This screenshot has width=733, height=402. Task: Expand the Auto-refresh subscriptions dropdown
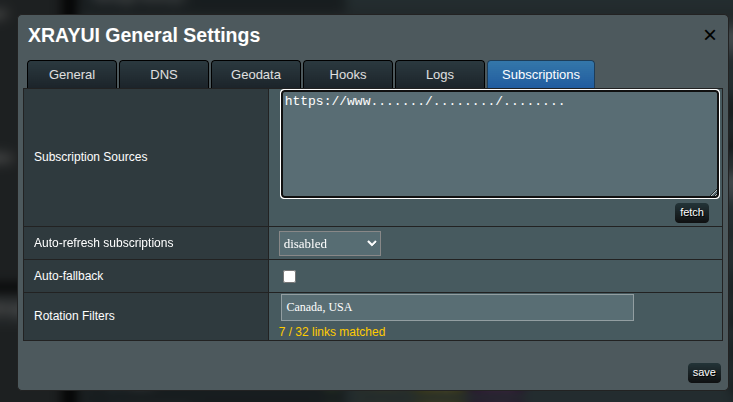point(330,243)
